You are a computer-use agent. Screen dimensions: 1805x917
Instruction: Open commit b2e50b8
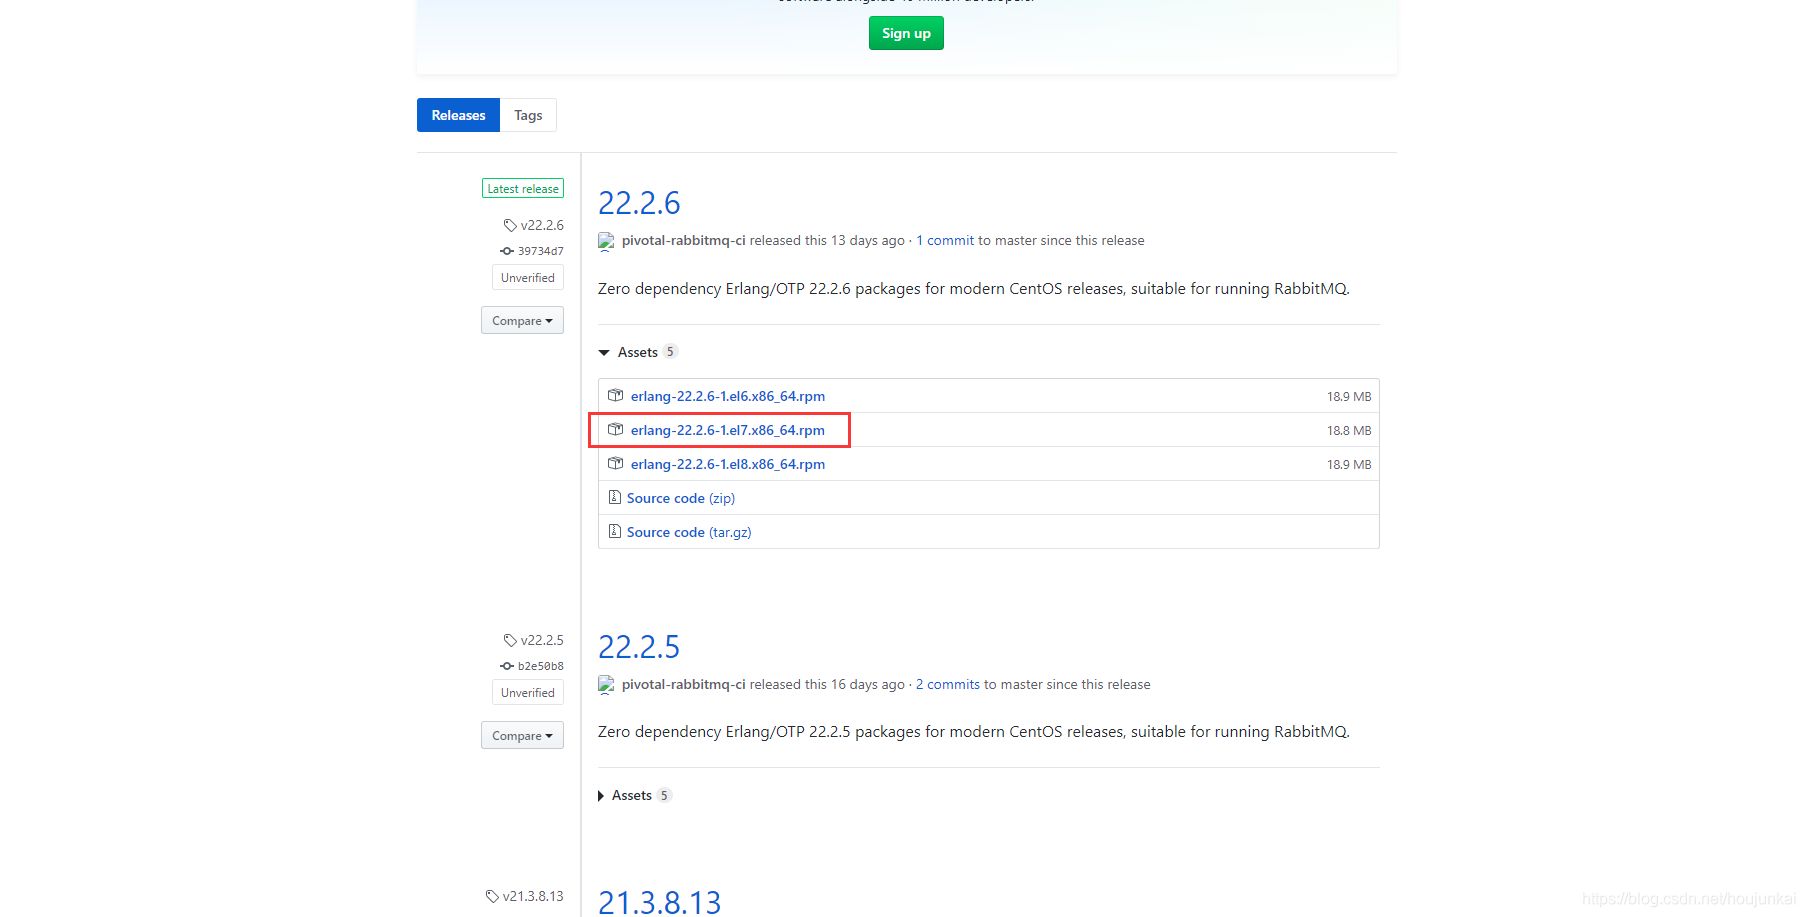tap(541, 666)
